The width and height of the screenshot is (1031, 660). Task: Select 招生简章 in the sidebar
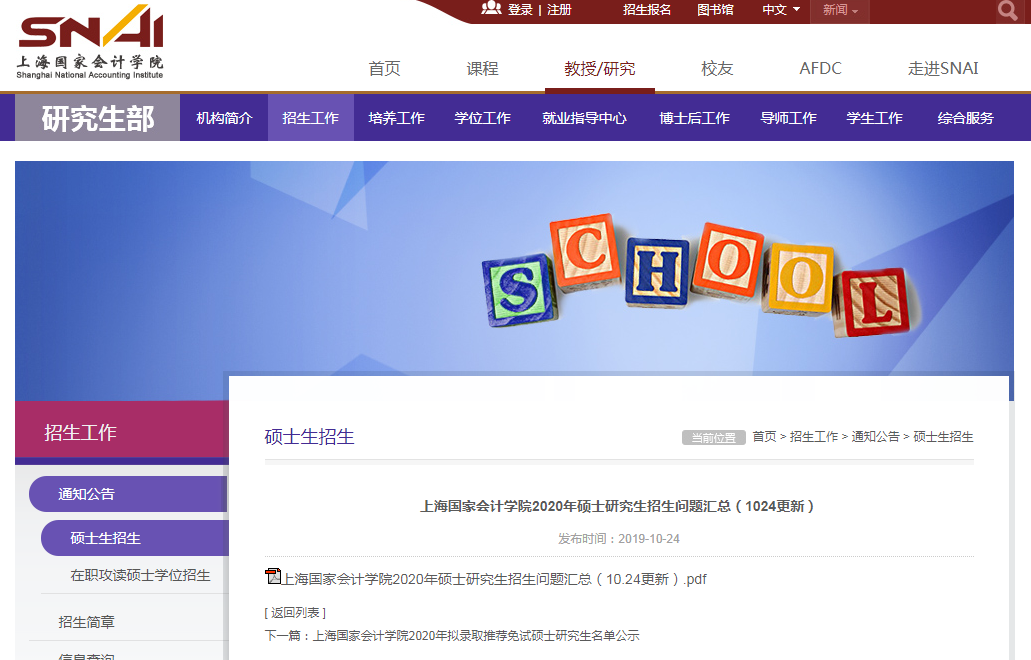pos(87,622)
